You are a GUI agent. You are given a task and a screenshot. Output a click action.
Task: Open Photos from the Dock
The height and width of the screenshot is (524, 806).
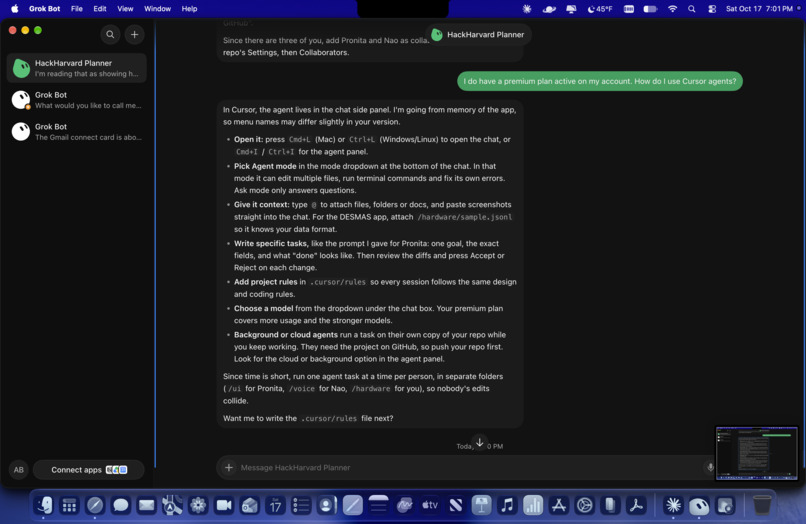[x=198, y=505]
